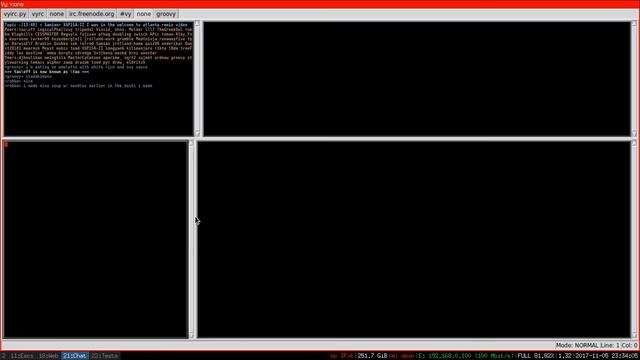Click the IRC chat pane scrollbar up arrow

pyautogui.click(x=197, y=24)
